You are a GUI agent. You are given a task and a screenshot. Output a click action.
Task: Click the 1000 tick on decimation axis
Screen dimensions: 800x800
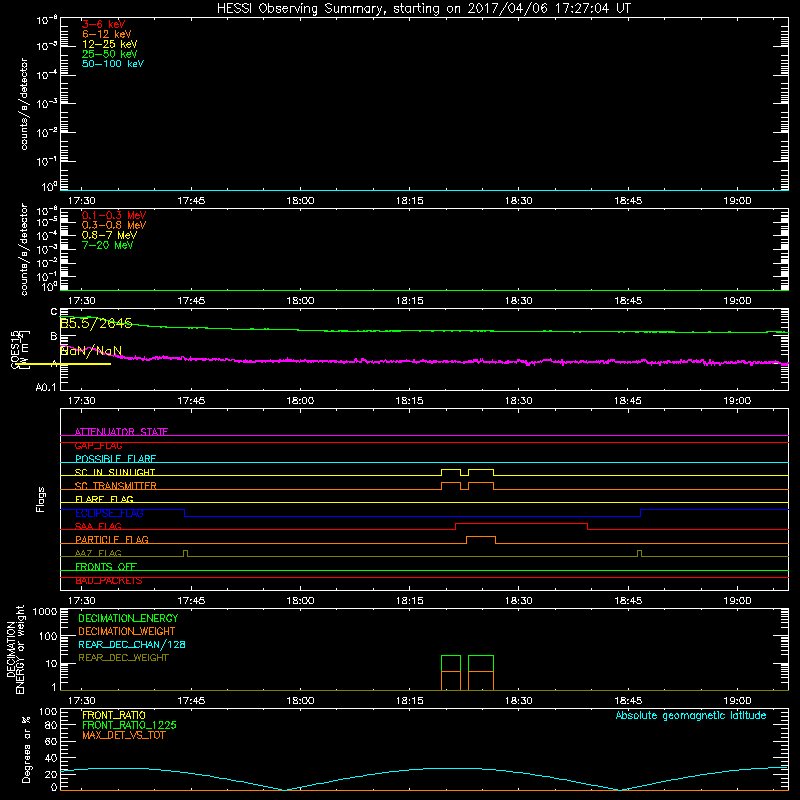click(x=45, y=612)
